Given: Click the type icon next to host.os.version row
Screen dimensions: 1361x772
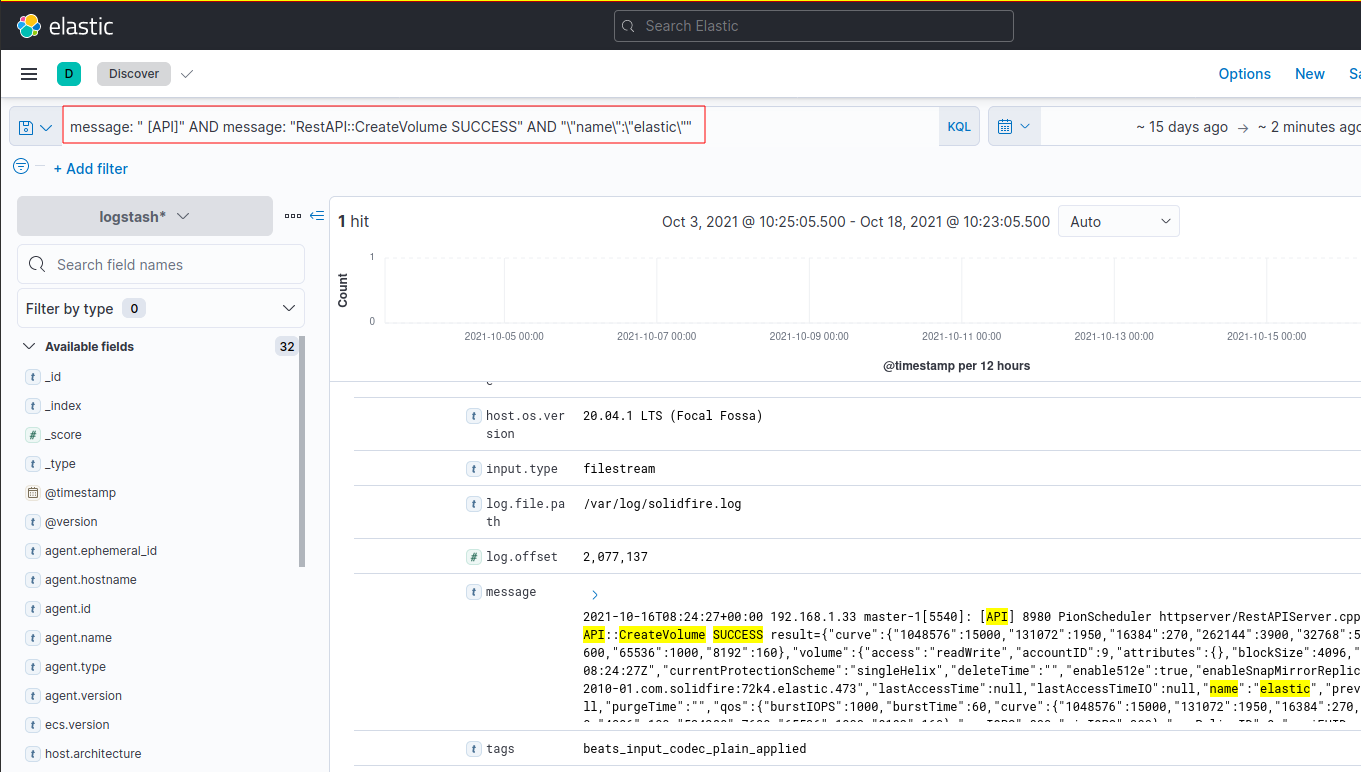Looking at the screenshot, I should [474, 416].
